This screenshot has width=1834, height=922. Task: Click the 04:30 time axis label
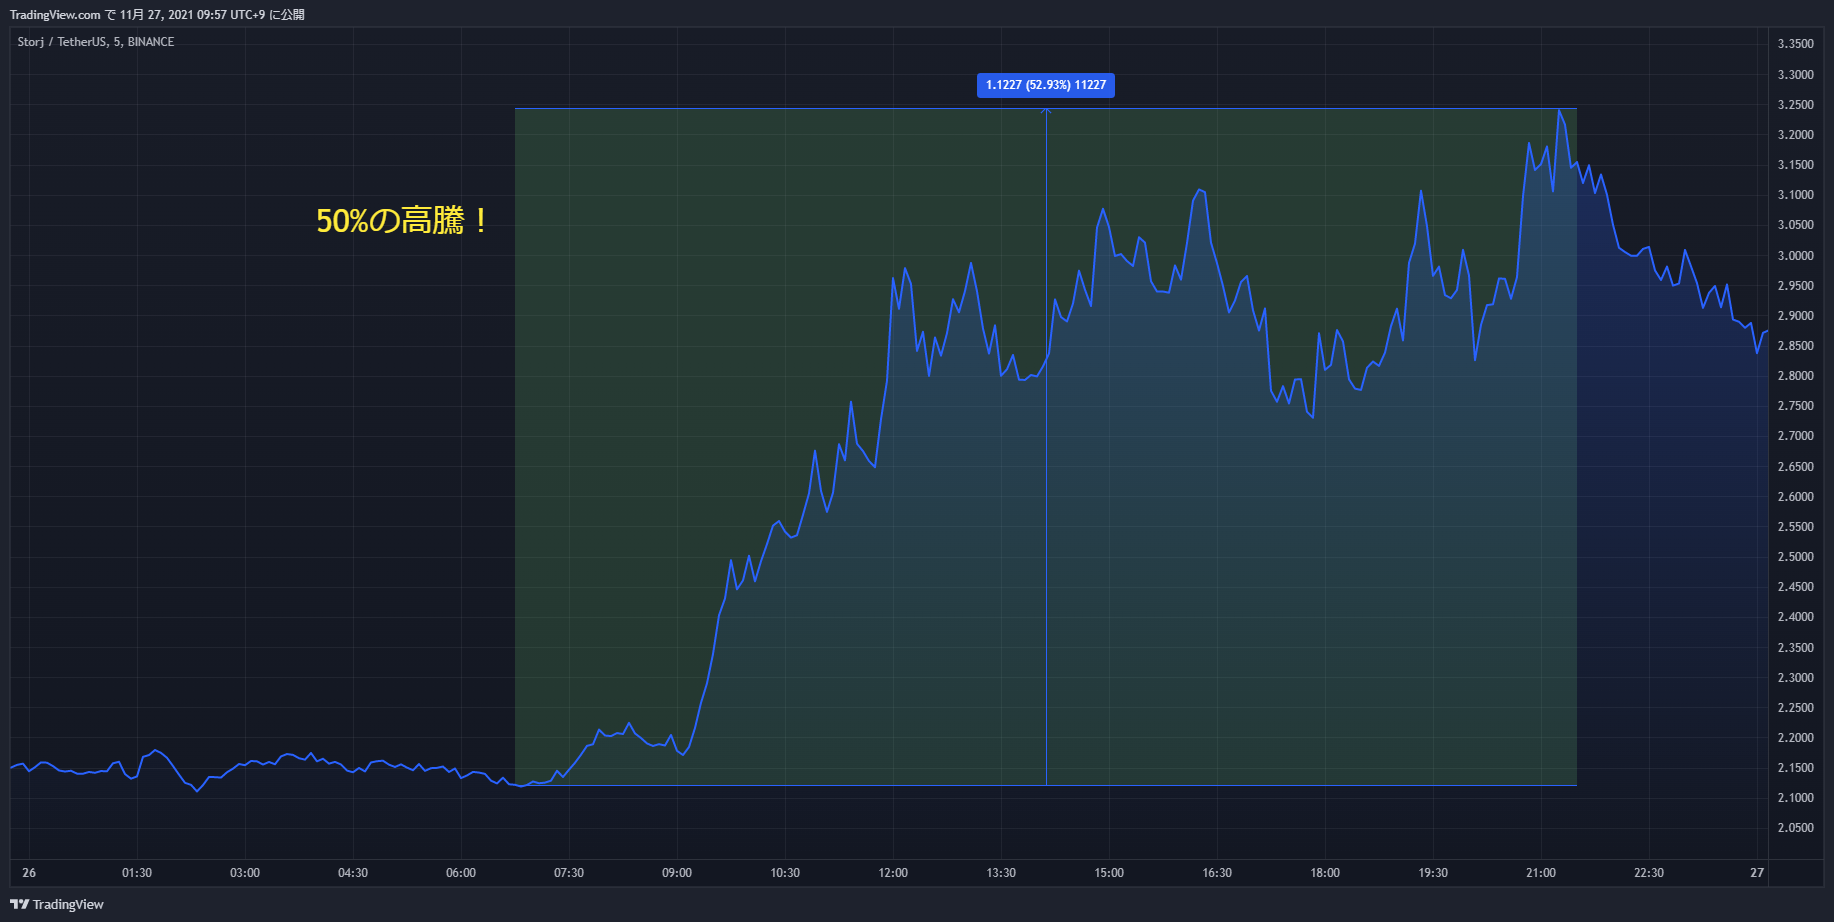(353, 873)
